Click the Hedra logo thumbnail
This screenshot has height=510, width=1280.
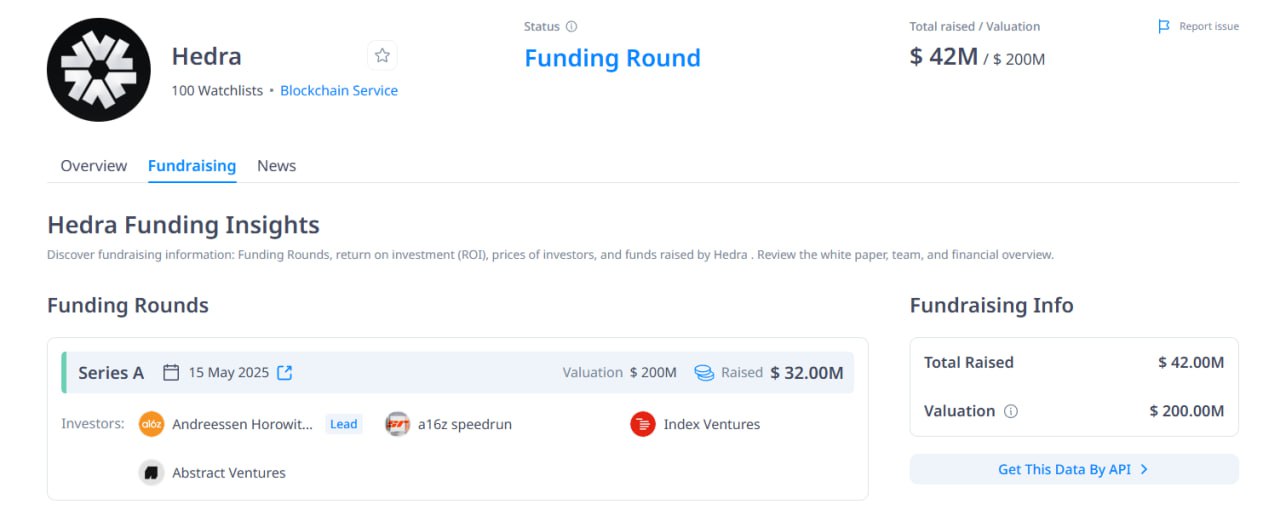(99, 70)
